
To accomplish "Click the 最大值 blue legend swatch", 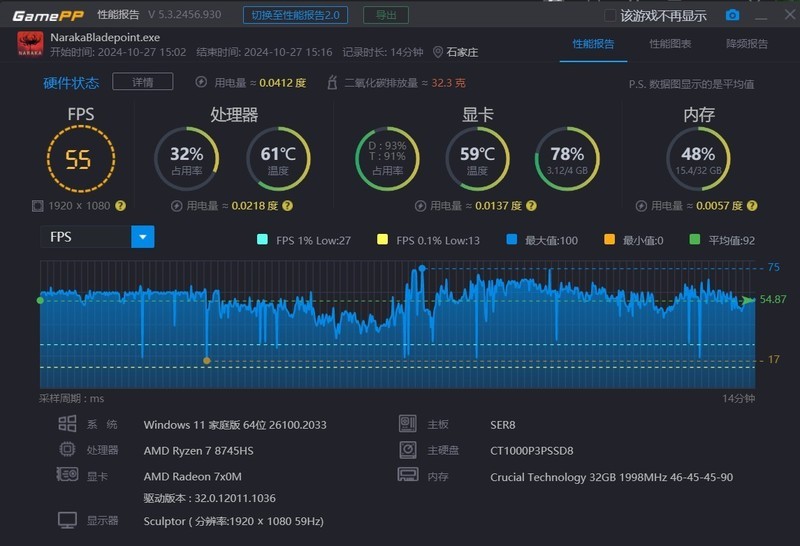I will 512,240.
